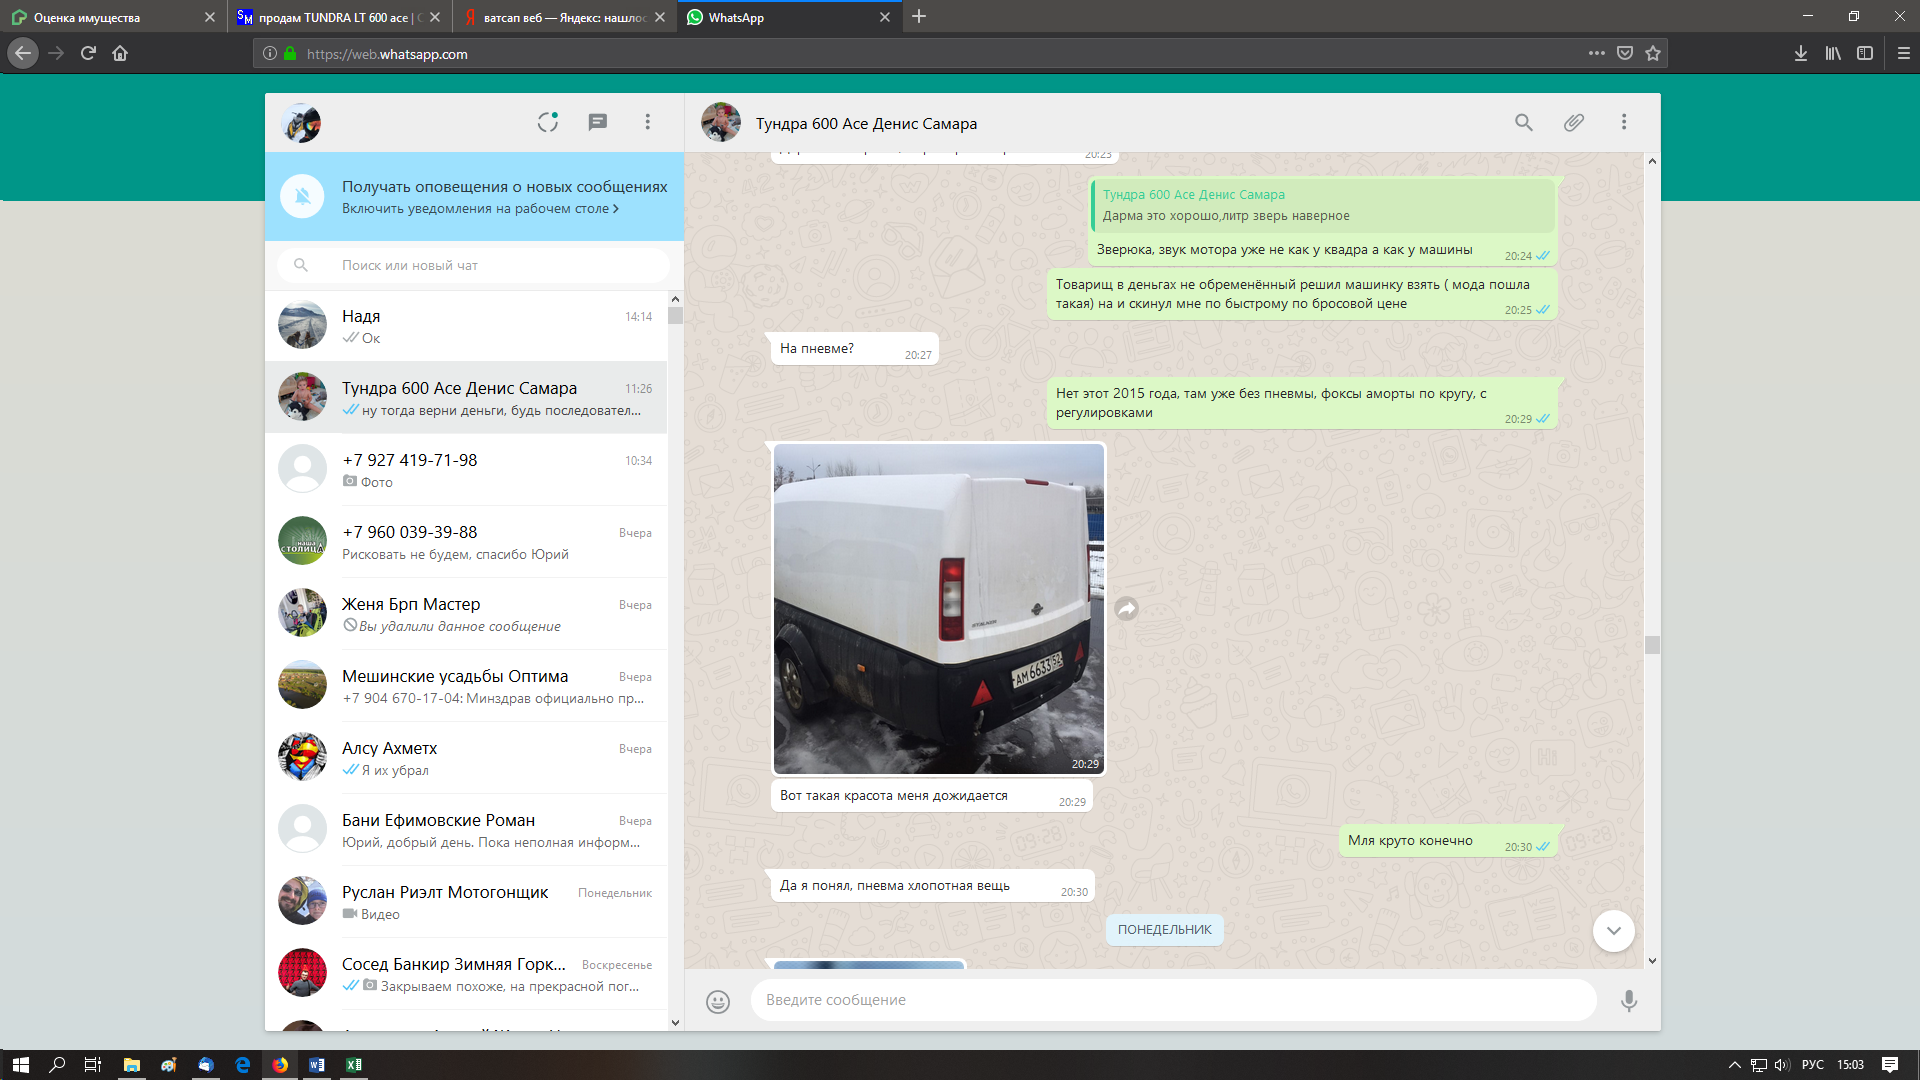
Task: Open contact info via chat header avatar
Action: pos(721,122)
